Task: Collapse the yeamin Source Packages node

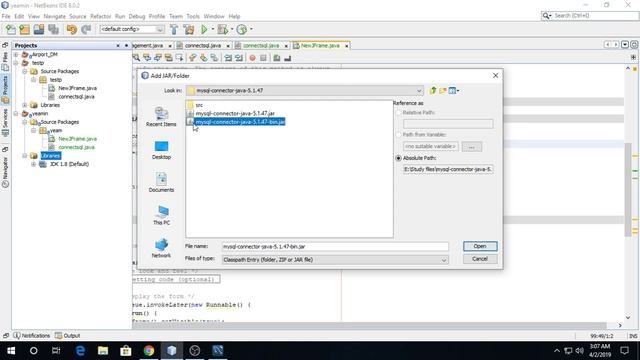Action: pos(25,122)
